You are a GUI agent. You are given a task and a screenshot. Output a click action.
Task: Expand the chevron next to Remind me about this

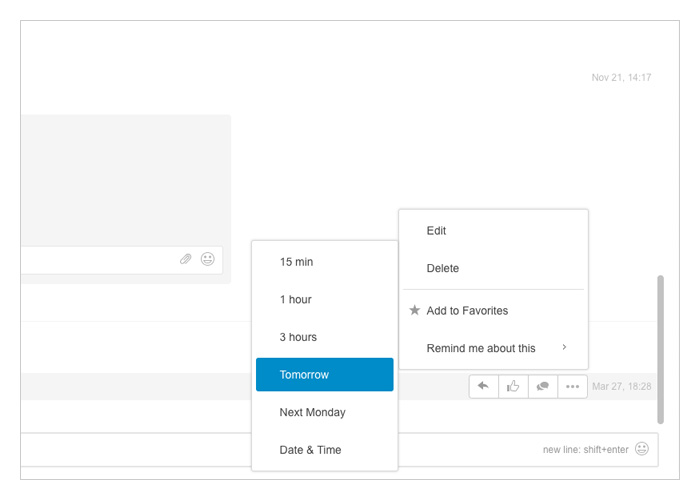564,347
